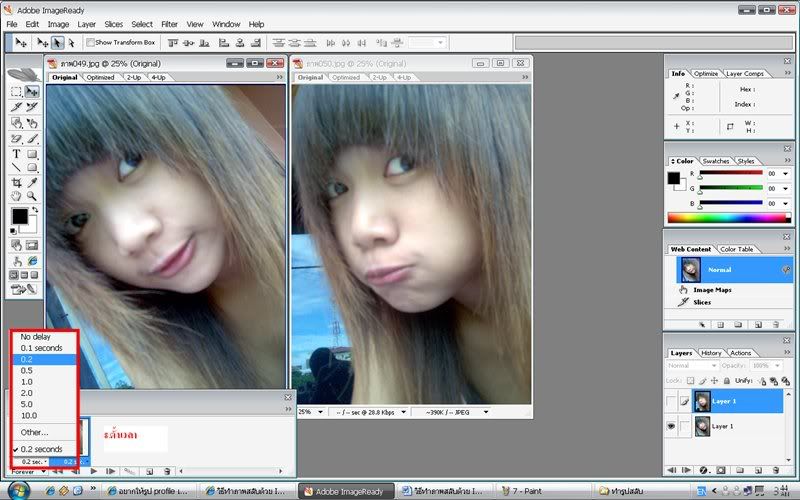Select the Type tool
The height and width of the screenshot is (500, 800).
tap(16, 154)
